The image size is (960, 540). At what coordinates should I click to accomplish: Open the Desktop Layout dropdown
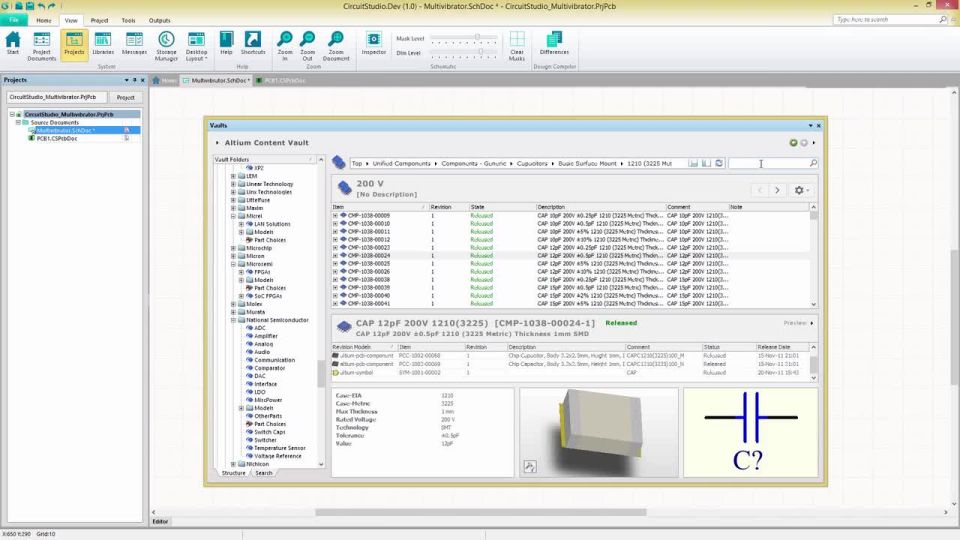coord(196,46)
